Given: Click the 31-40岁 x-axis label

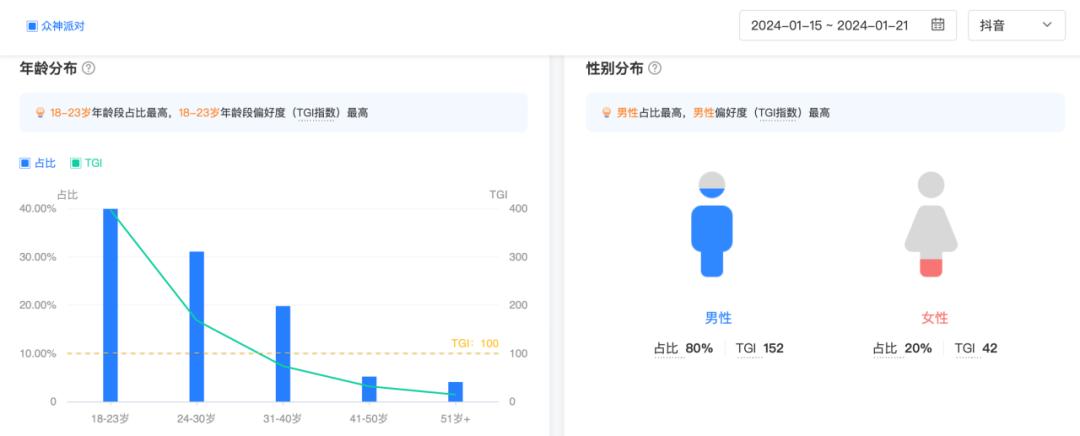Looking at the screenshot, I should pos(282,419).
